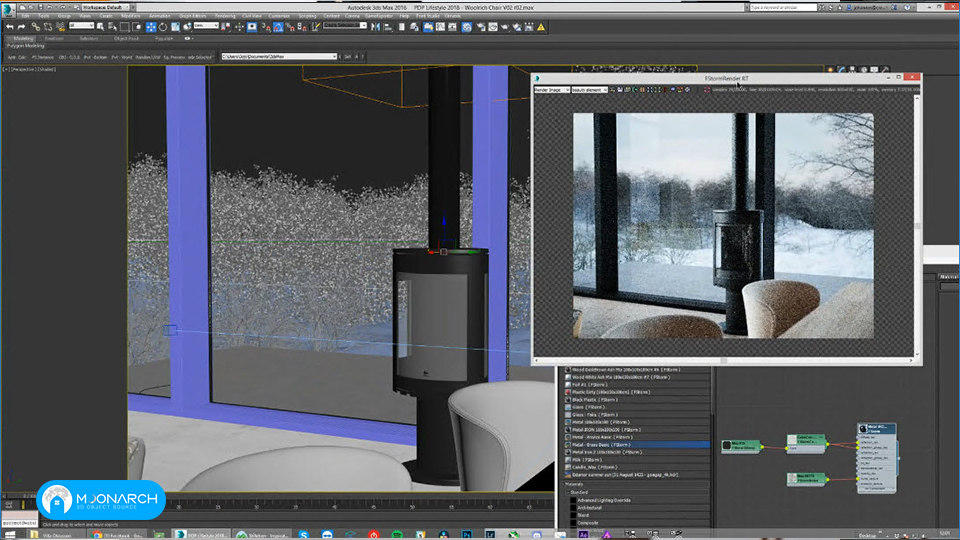Screen dimensions: 960x540
Task: Open Select by Name dialog
Action: point(112,27)
